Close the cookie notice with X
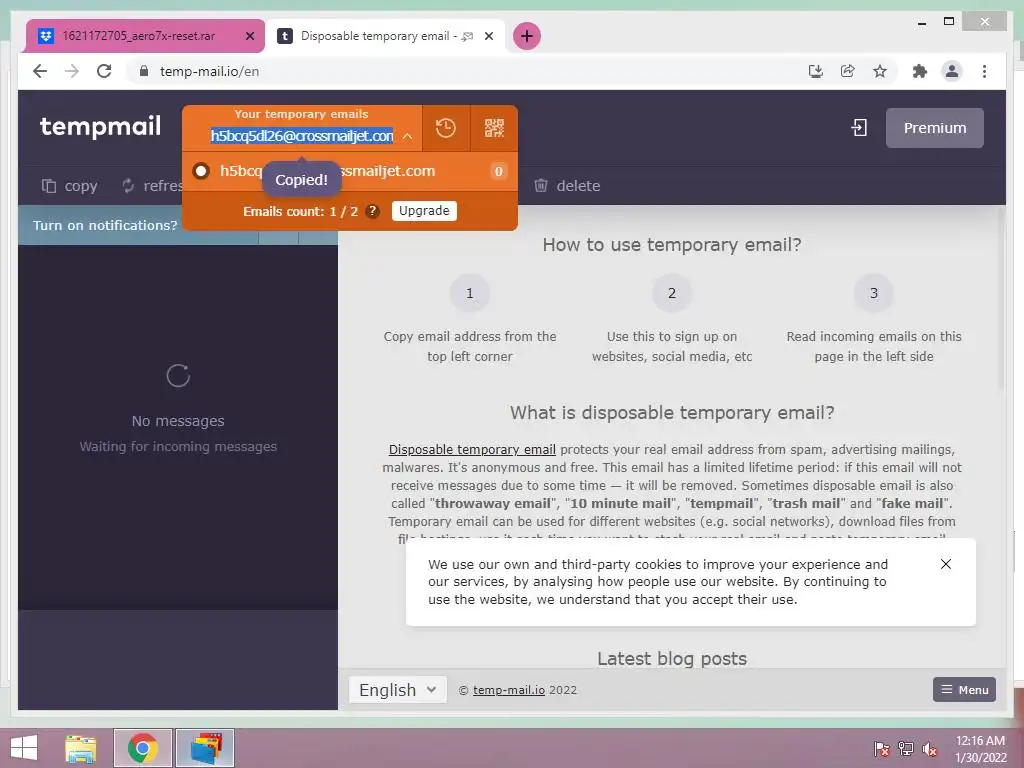 point(946,564)
